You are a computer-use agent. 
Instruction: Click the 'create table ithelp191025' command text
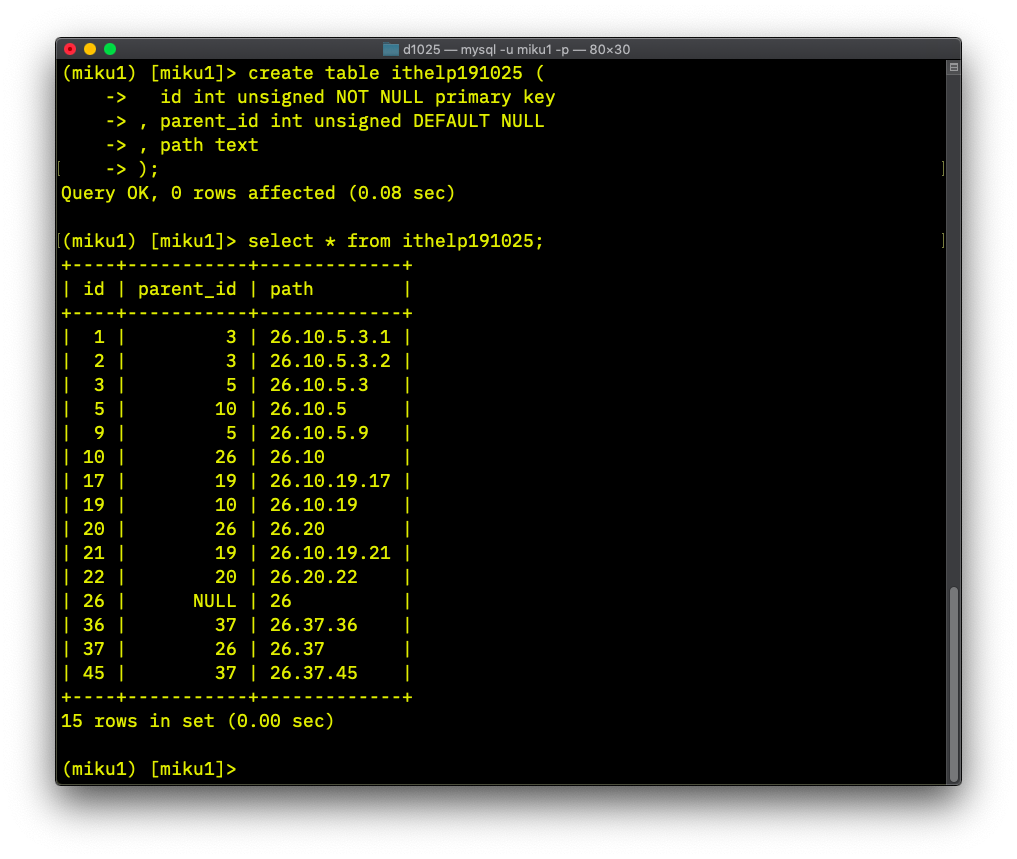pyautogui.click(x=385, y=73)
